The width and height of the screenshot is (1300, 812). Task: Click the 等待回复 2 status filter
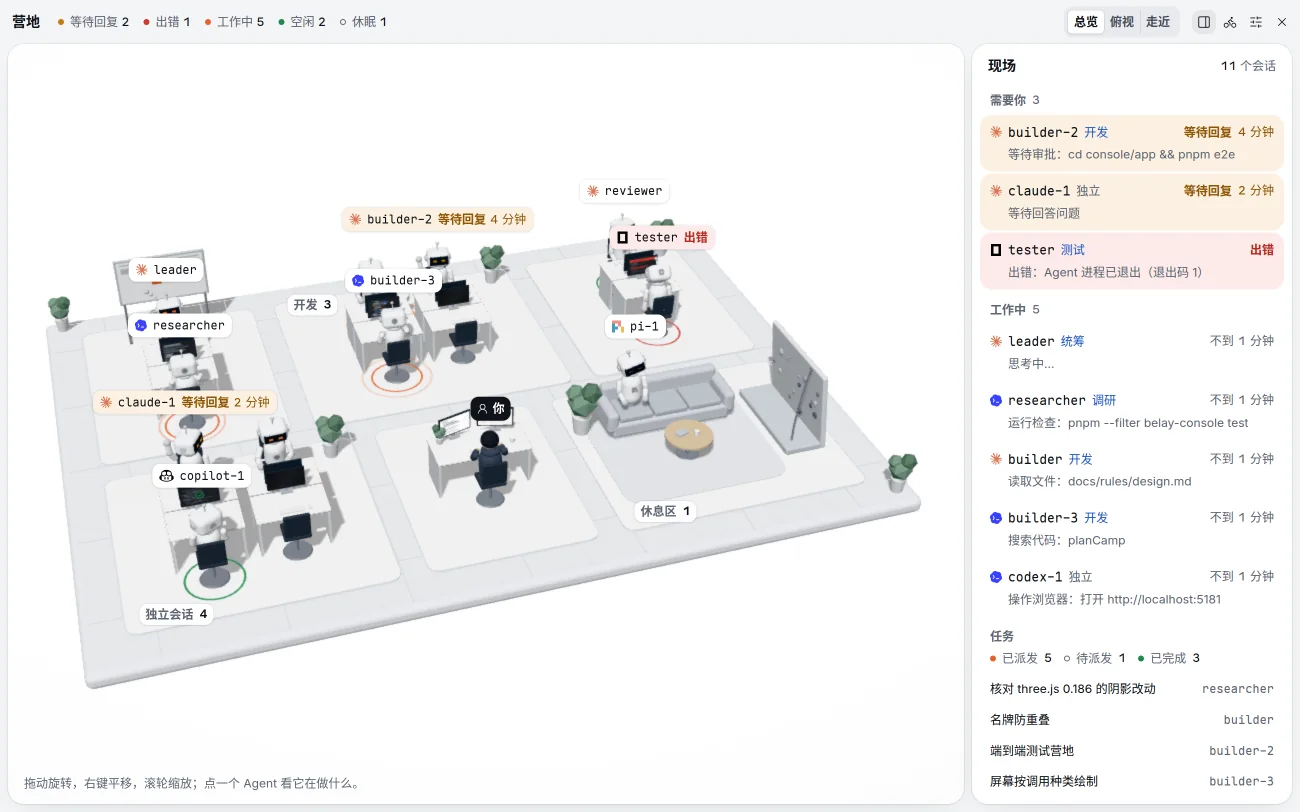pos(93,22)
